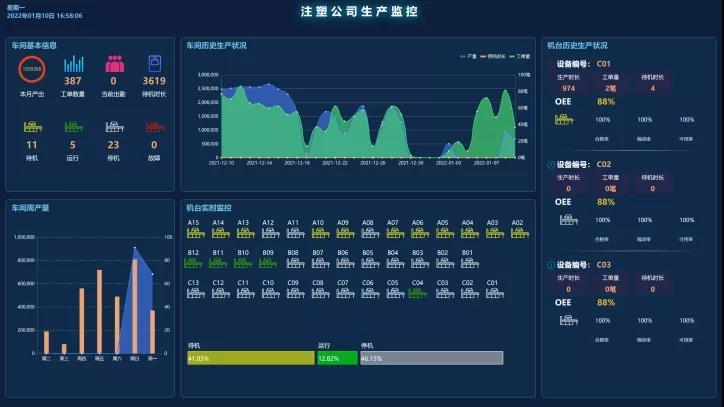
Task: Select machine C07 icon
Action: (345, 293)
